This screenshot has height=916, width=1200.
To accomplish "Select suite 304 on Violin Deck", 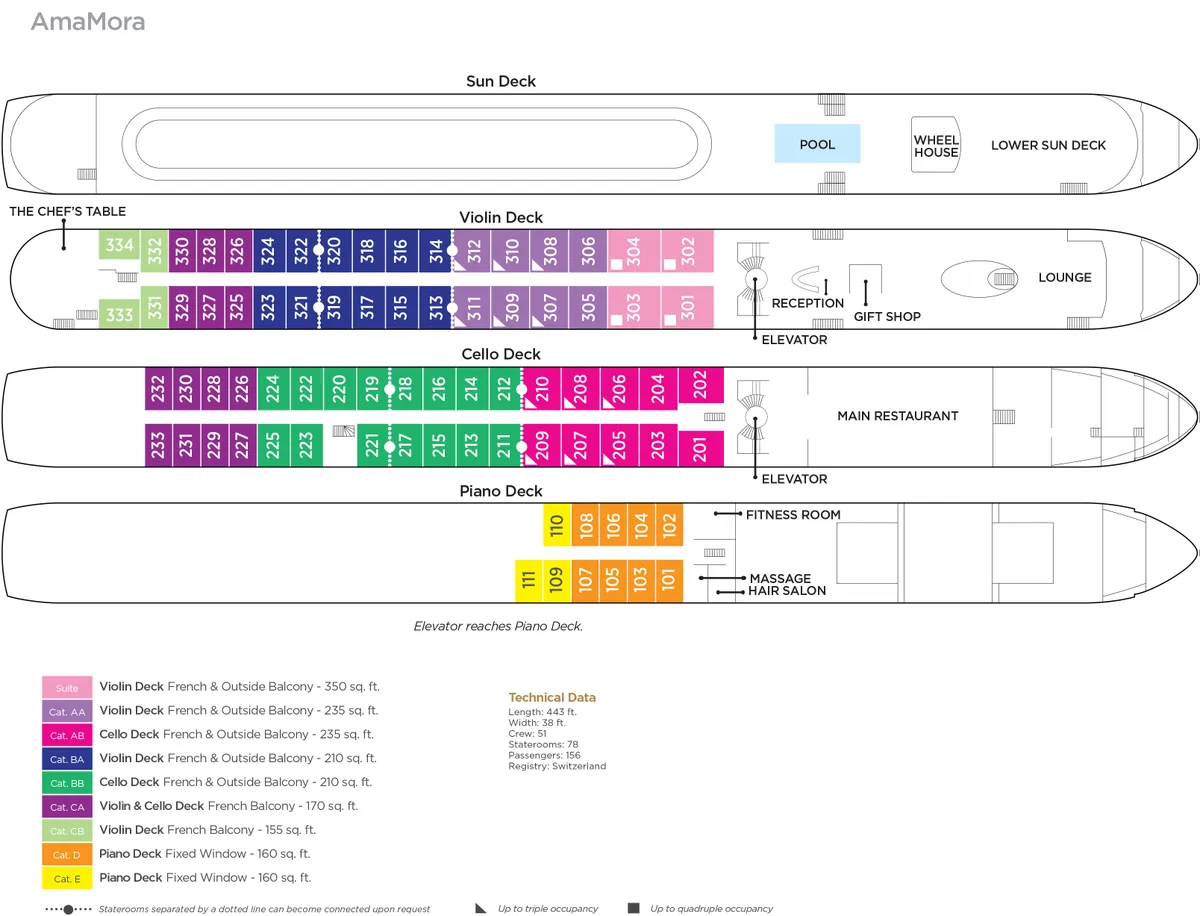I will point(634,249).
